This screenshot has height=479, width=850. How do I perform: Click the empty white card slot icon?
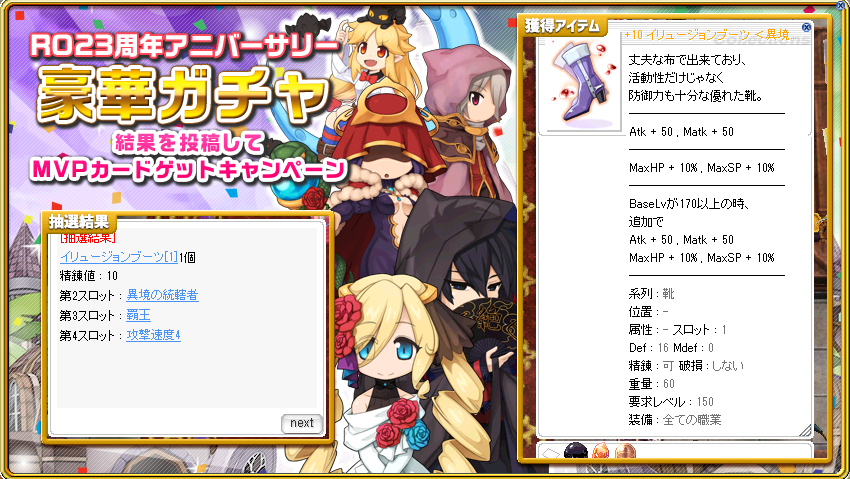click(551, 453)
